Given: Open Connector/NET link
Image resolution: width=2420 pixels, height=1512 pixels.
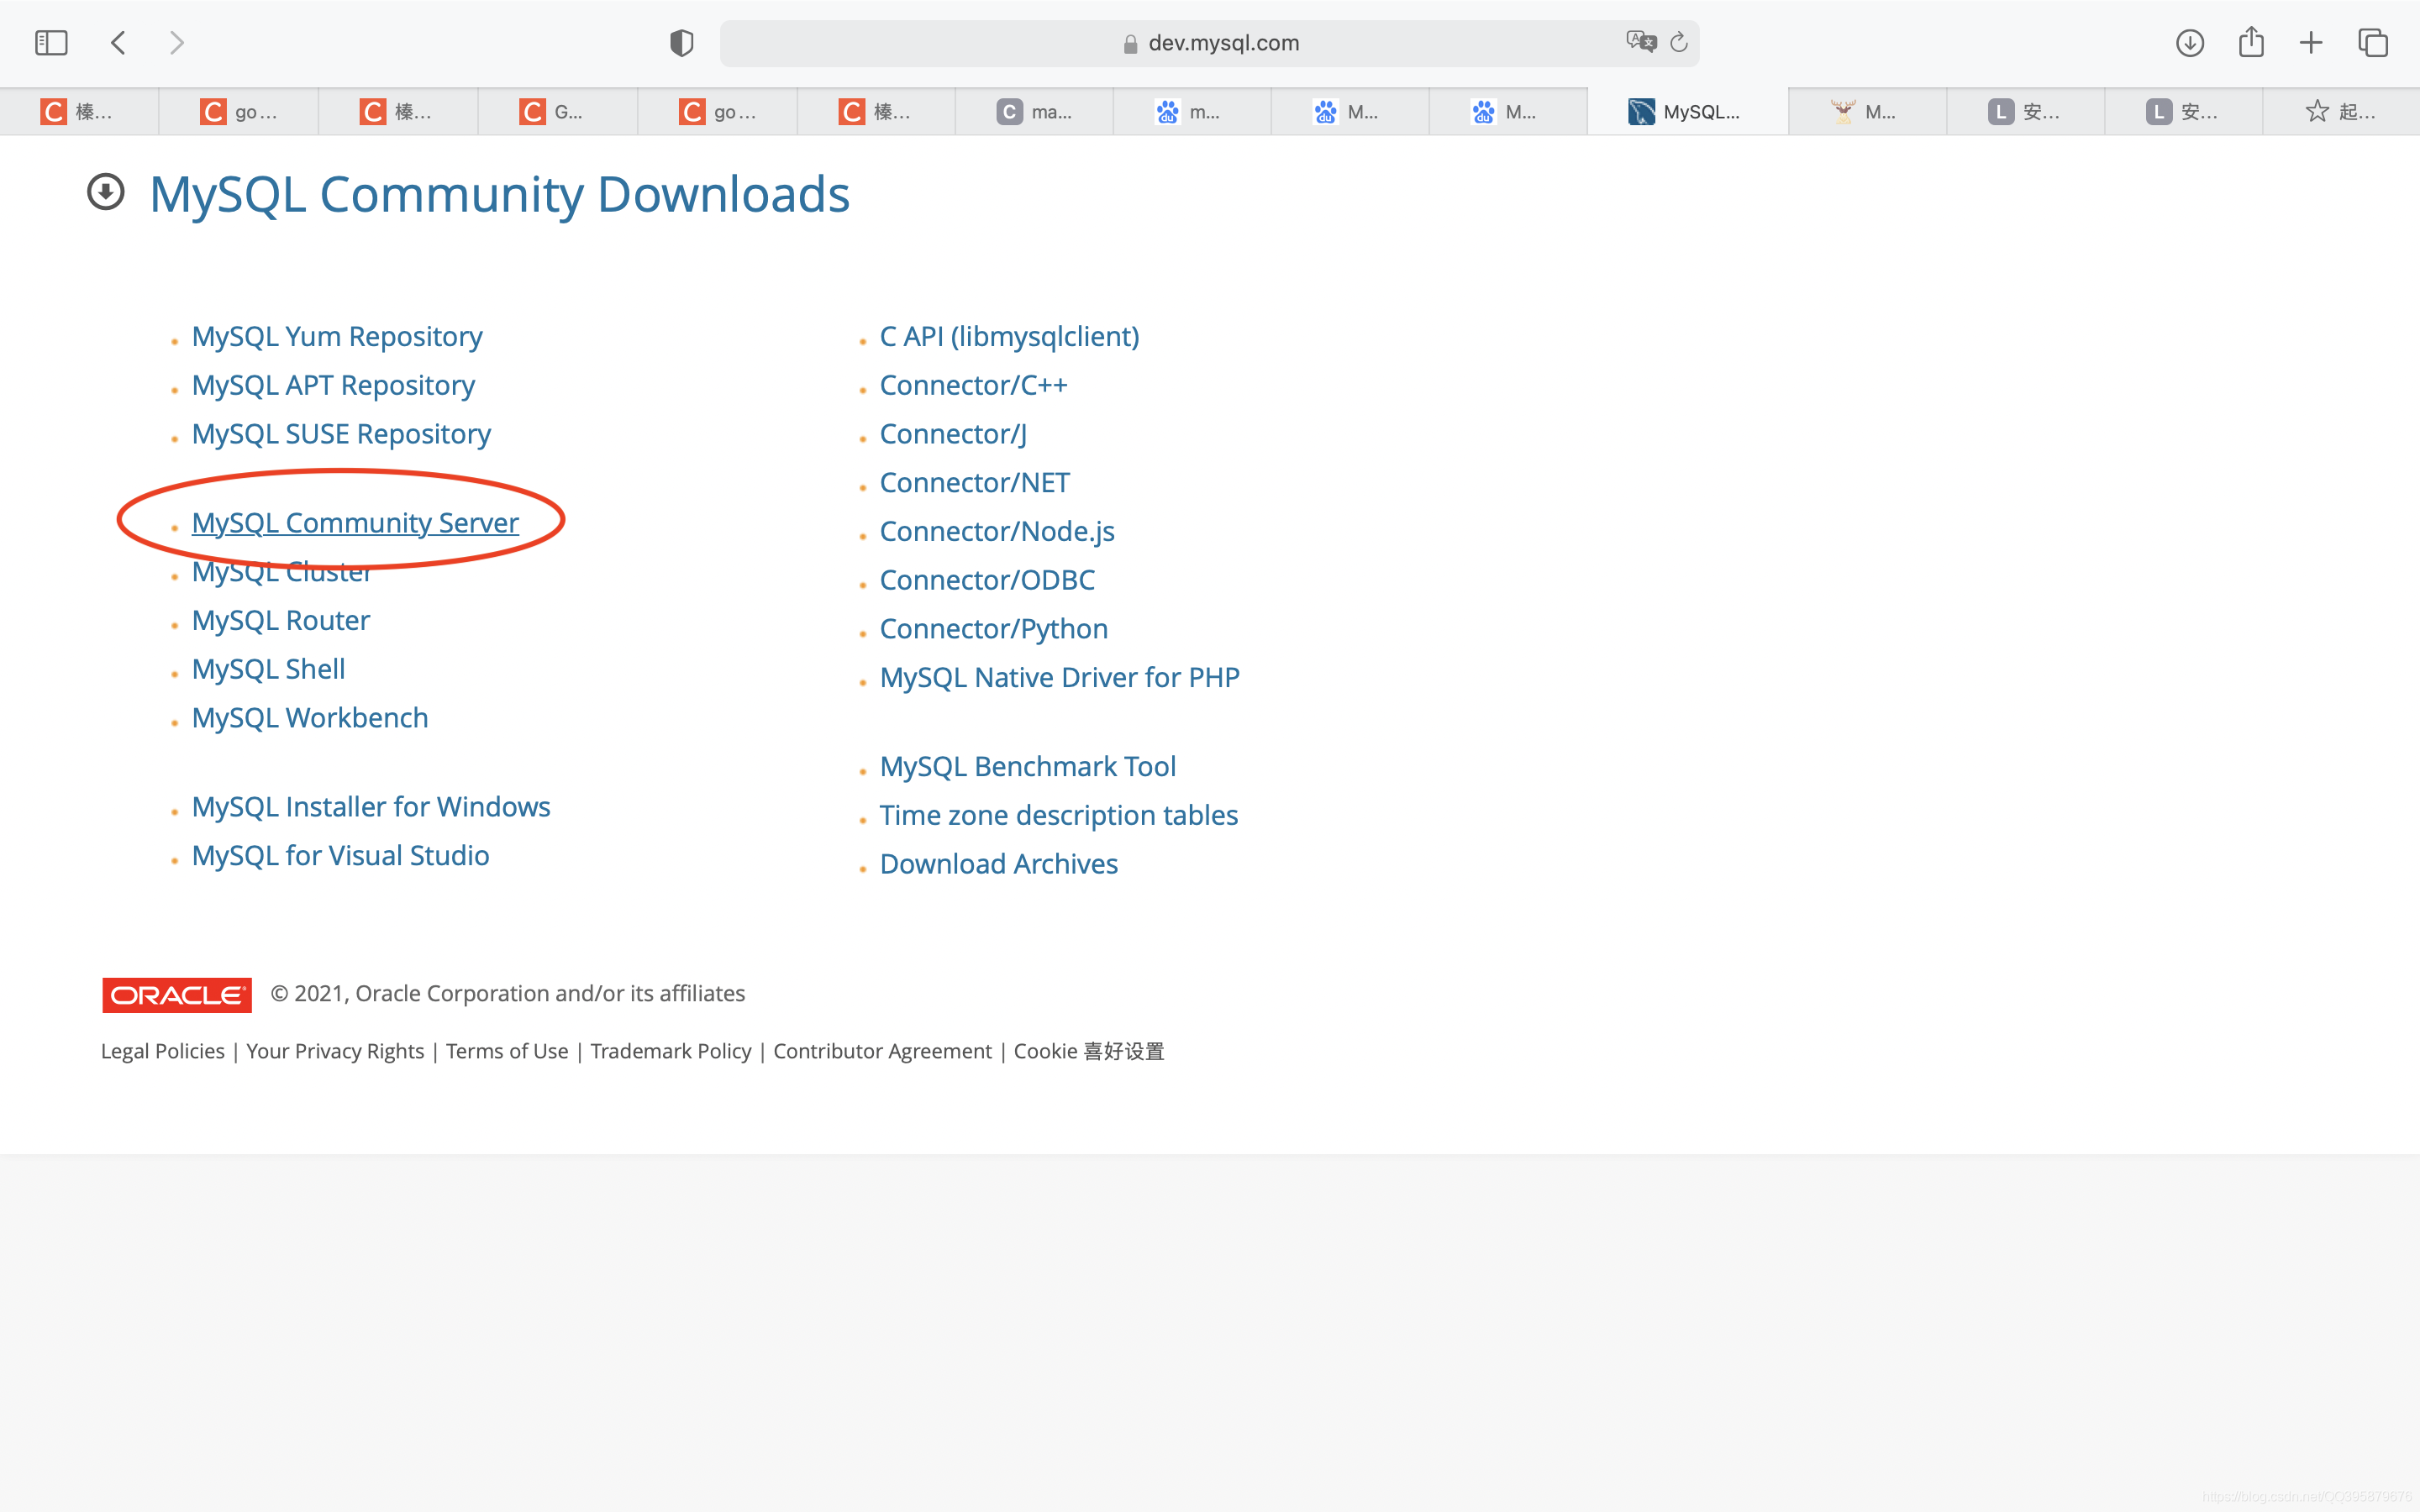Looking at the screenshot, I should click(x=974, y=483).
